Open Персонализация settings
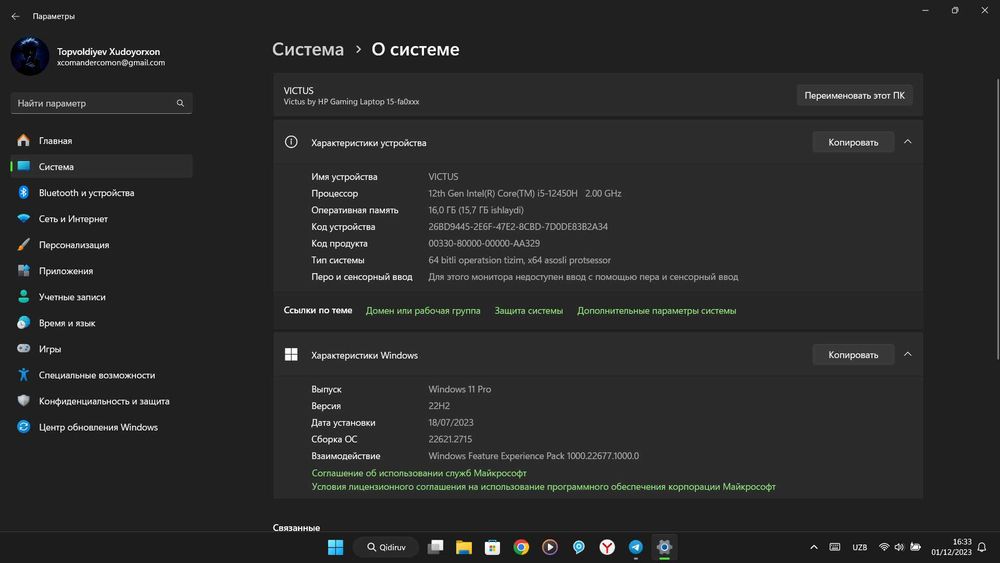This screenshot has height=563, width=1000. tap(101, 245)
